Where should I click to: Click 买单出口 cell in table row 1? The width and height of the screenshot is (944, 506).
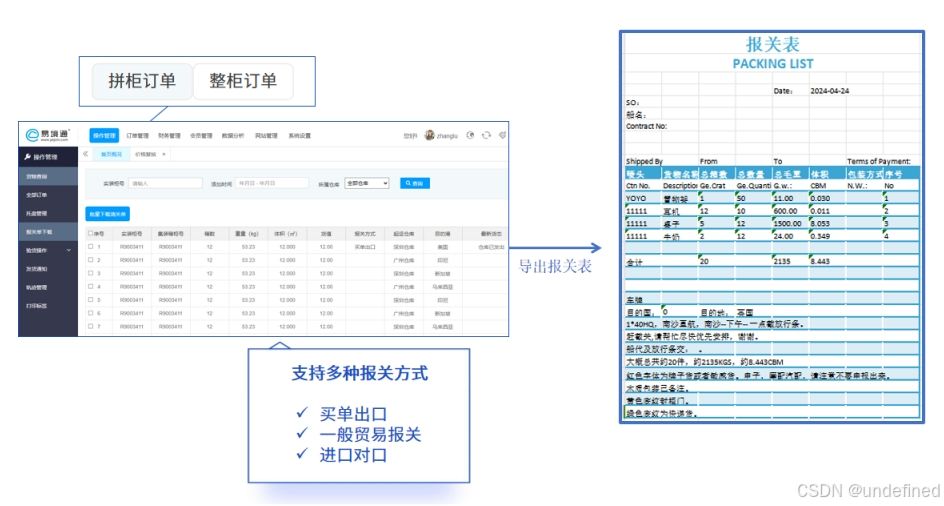365,246
